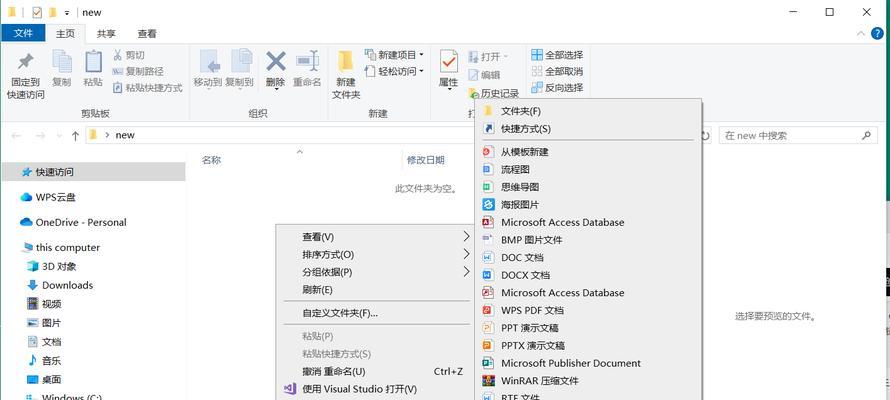
Task: Open 3D 对象 folder in the sidebar
Action: coord(52,266)
